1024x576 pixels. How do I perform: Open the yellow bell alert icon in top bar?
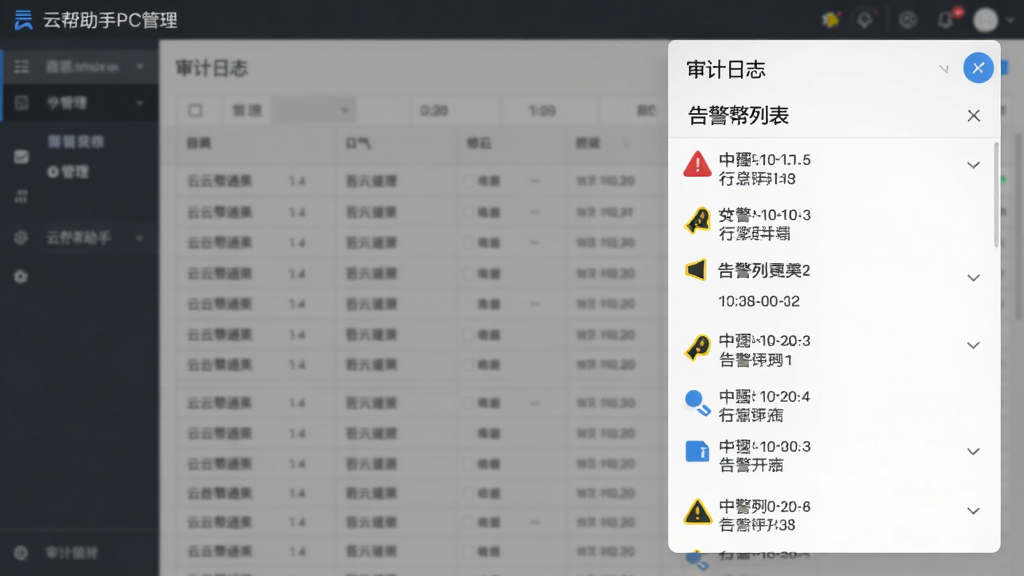click(x=831, y=20)
